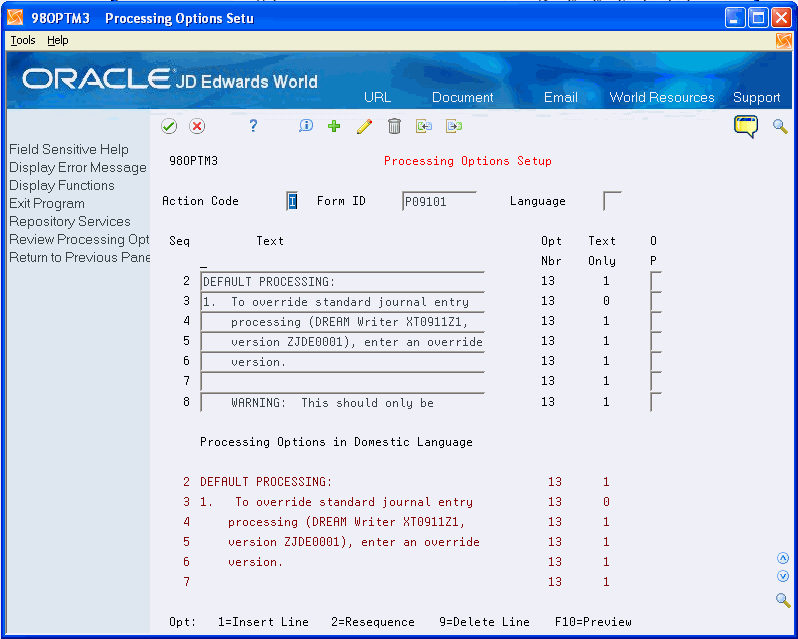
Task: Click the text field 'processing (DREAM Writer XT0911Z1,'
Action: click(343, 322)
